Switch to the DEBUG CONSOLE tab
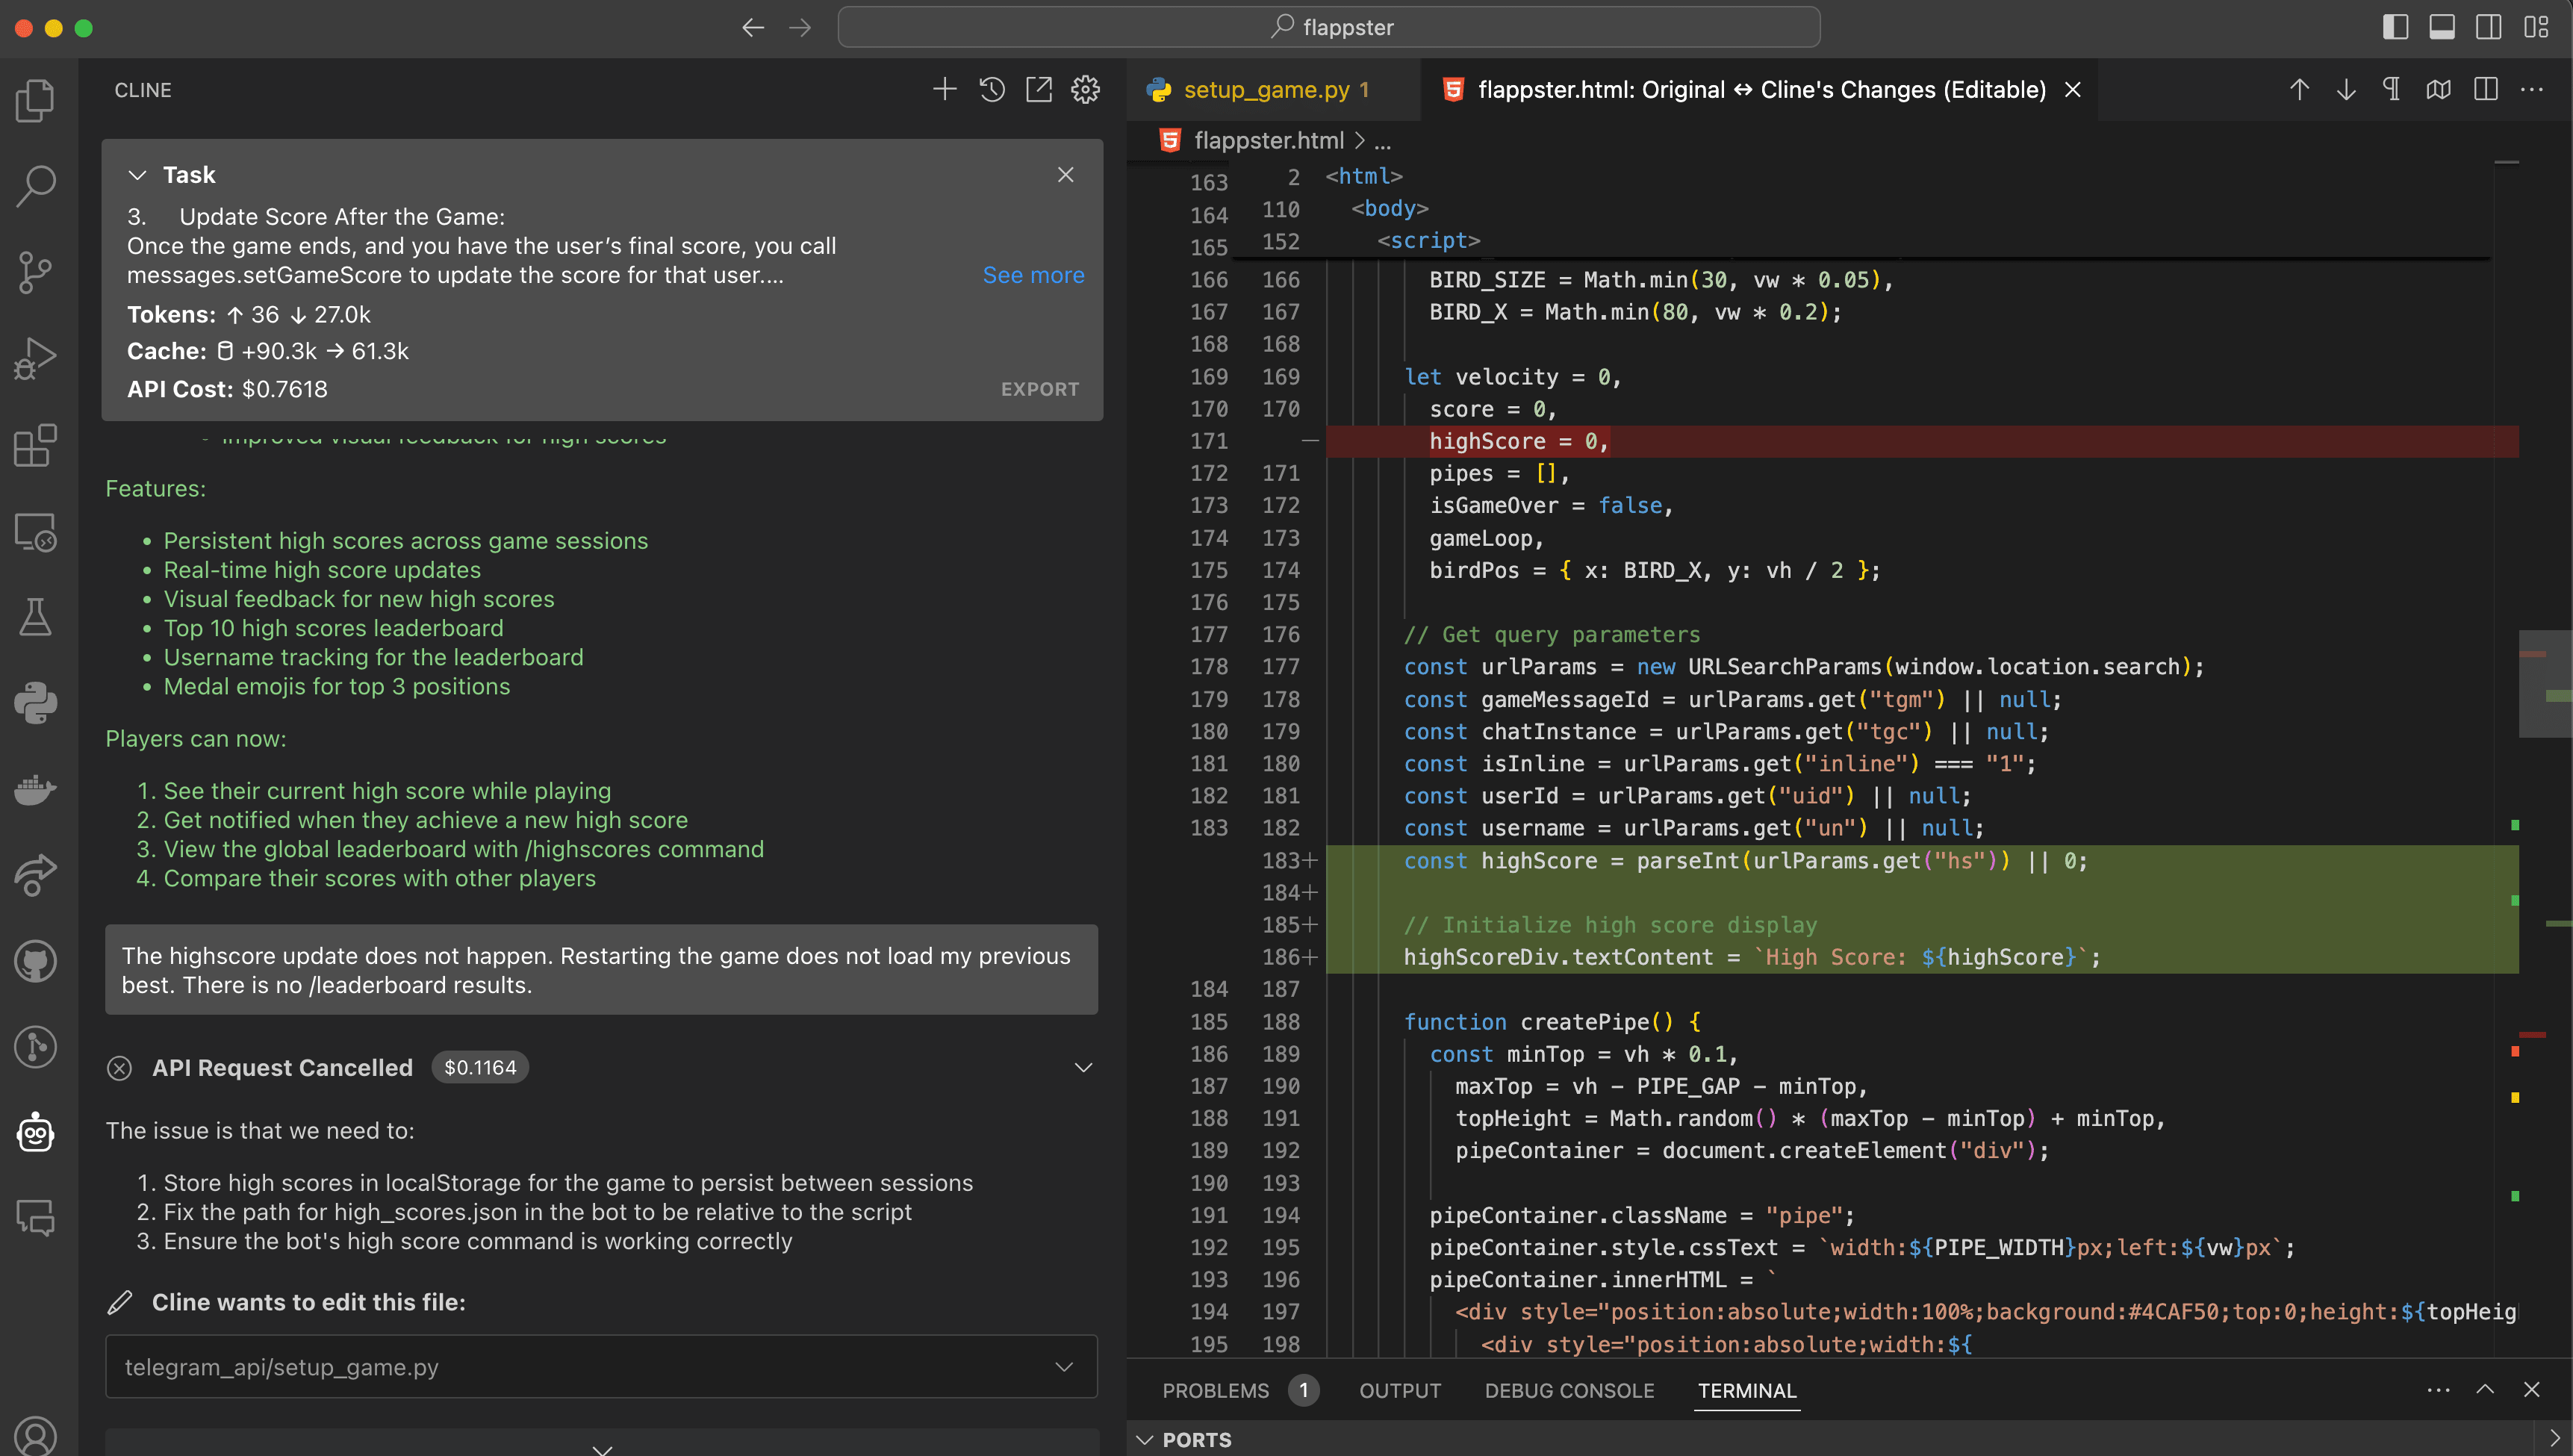 point(1569,1391)
